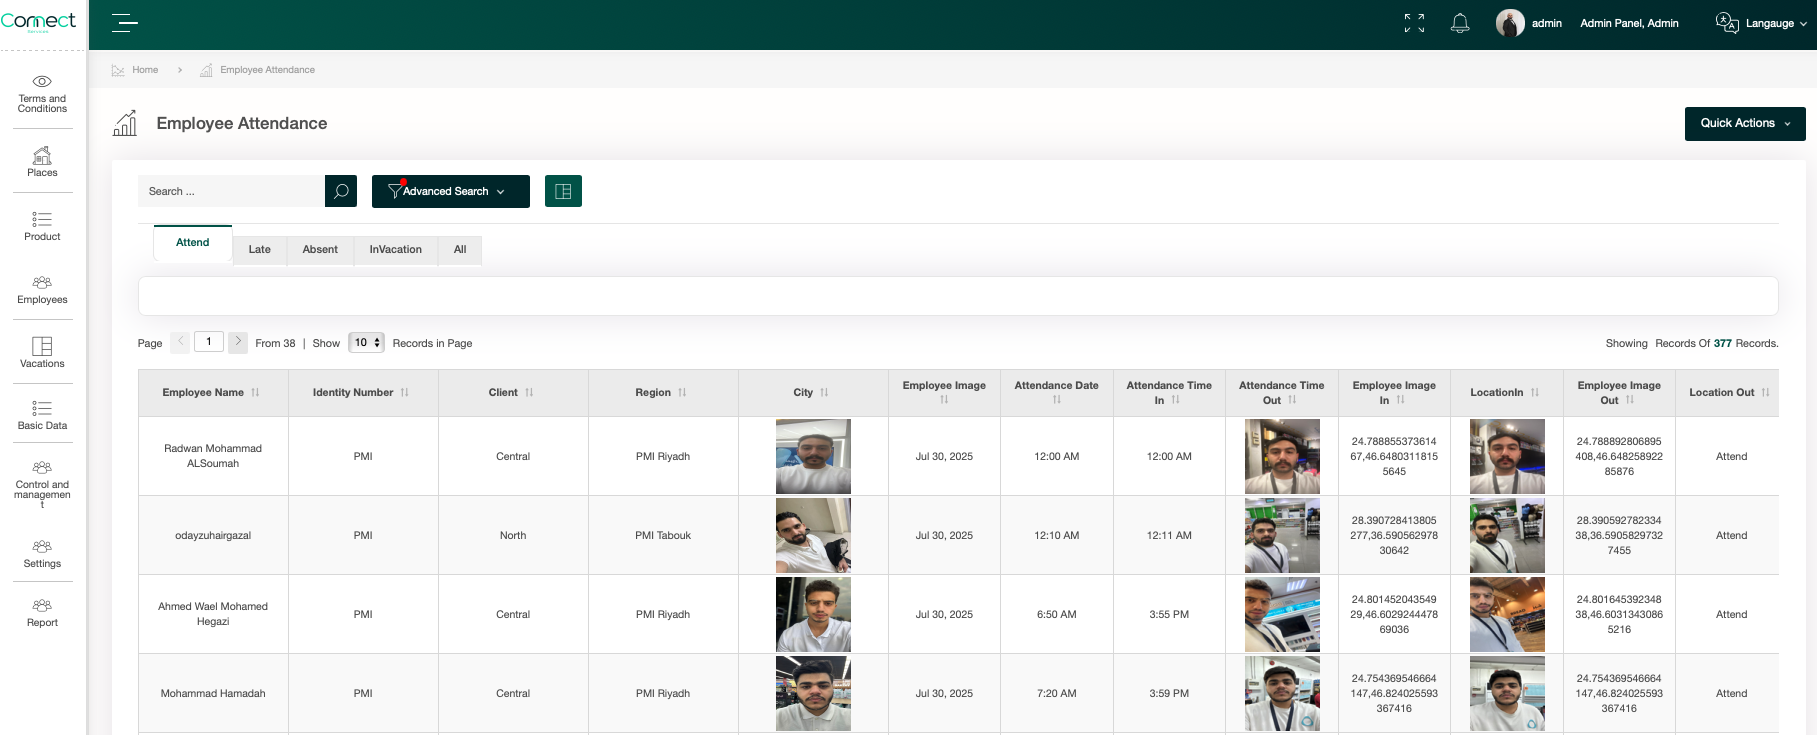
Task: Enter fullscreen mode icon
Action: (x=1414, y=23)
